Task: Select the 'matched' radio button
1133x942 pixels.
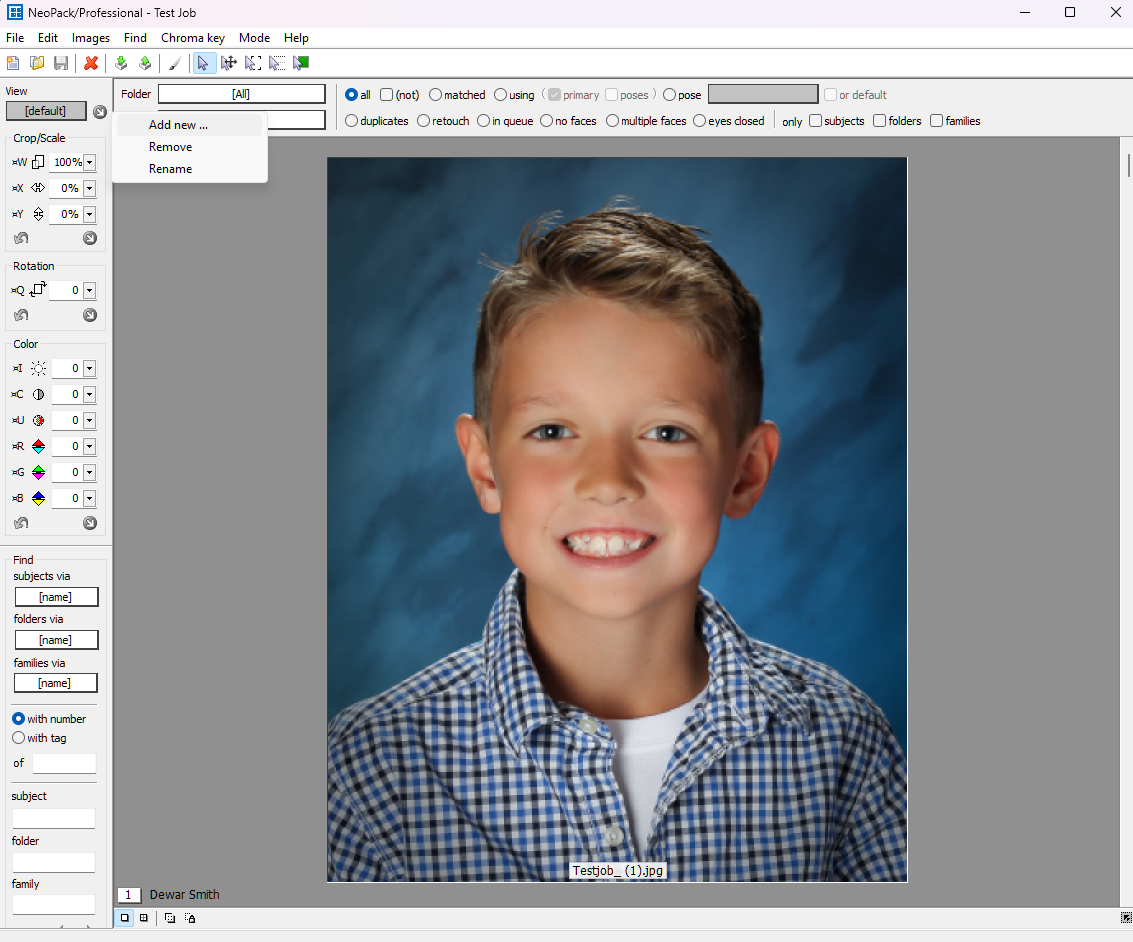Action: point(435,95)
